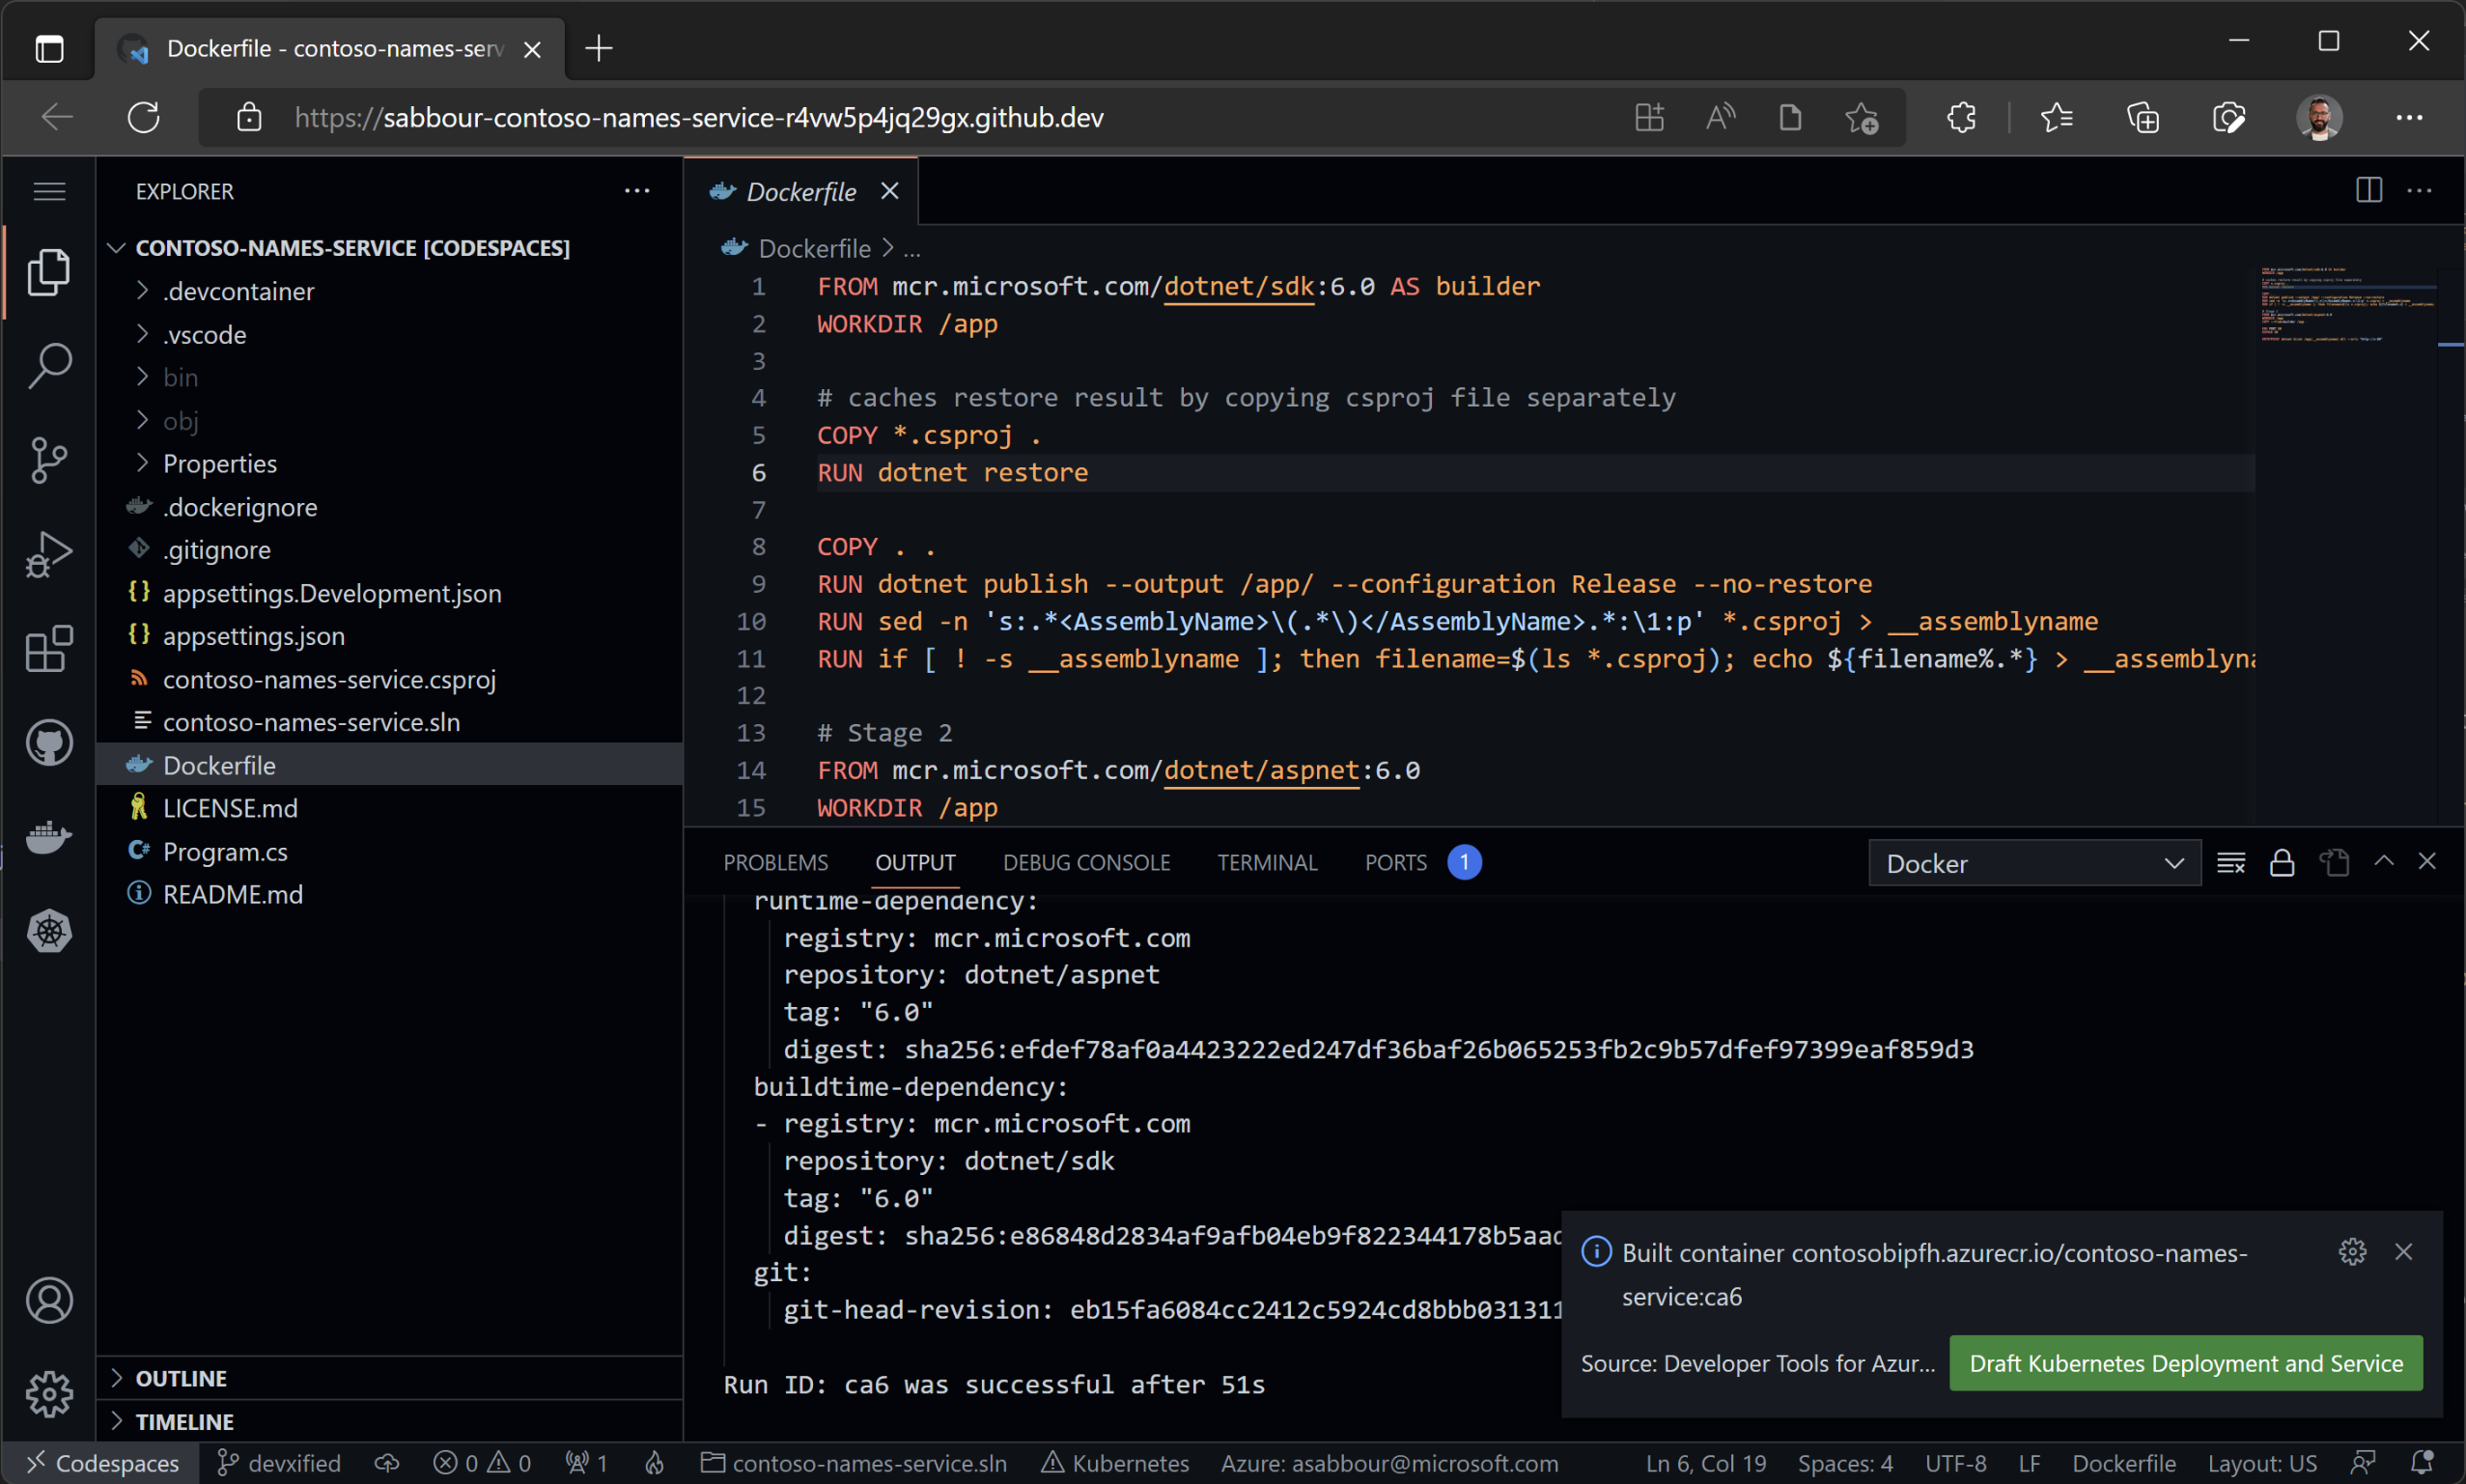Image resolution: width=2466 pixels, height=1484 pixels.
Task: Click Draft Kubernetes Deployment and Service
Action: pos(2185,1363)
